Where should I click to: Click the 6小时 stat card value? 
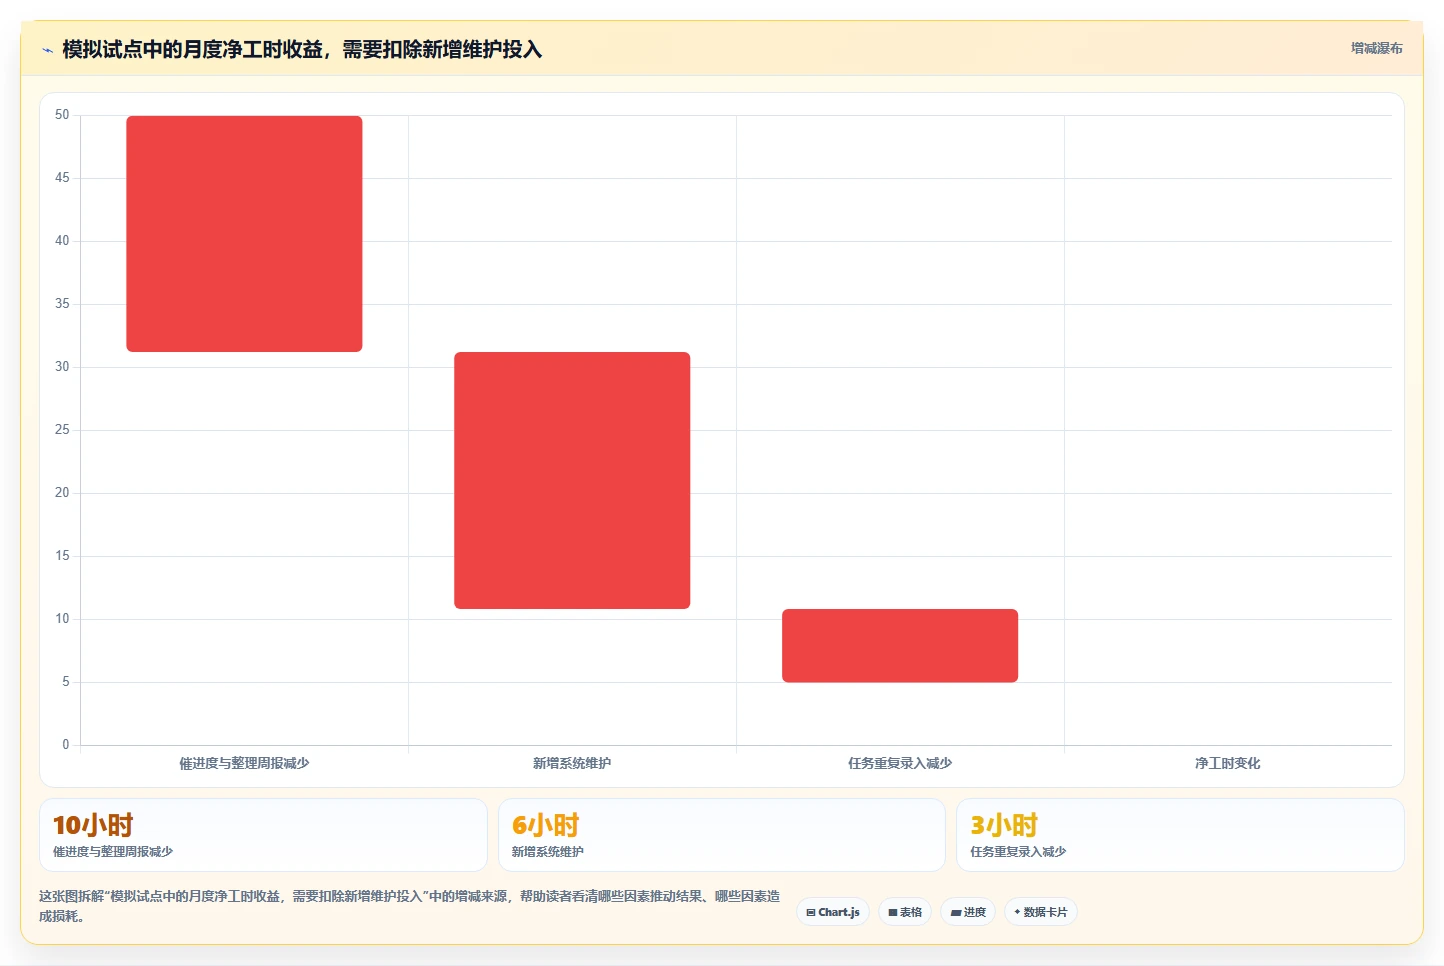coord(546,825)
